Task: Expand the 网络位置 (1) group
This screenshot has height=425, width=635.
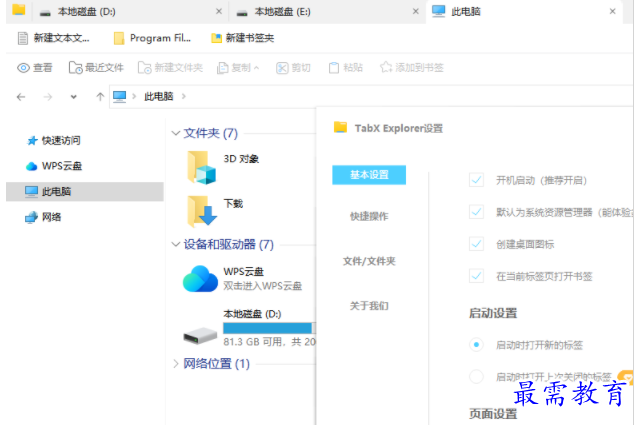Action: pos(175,363)
